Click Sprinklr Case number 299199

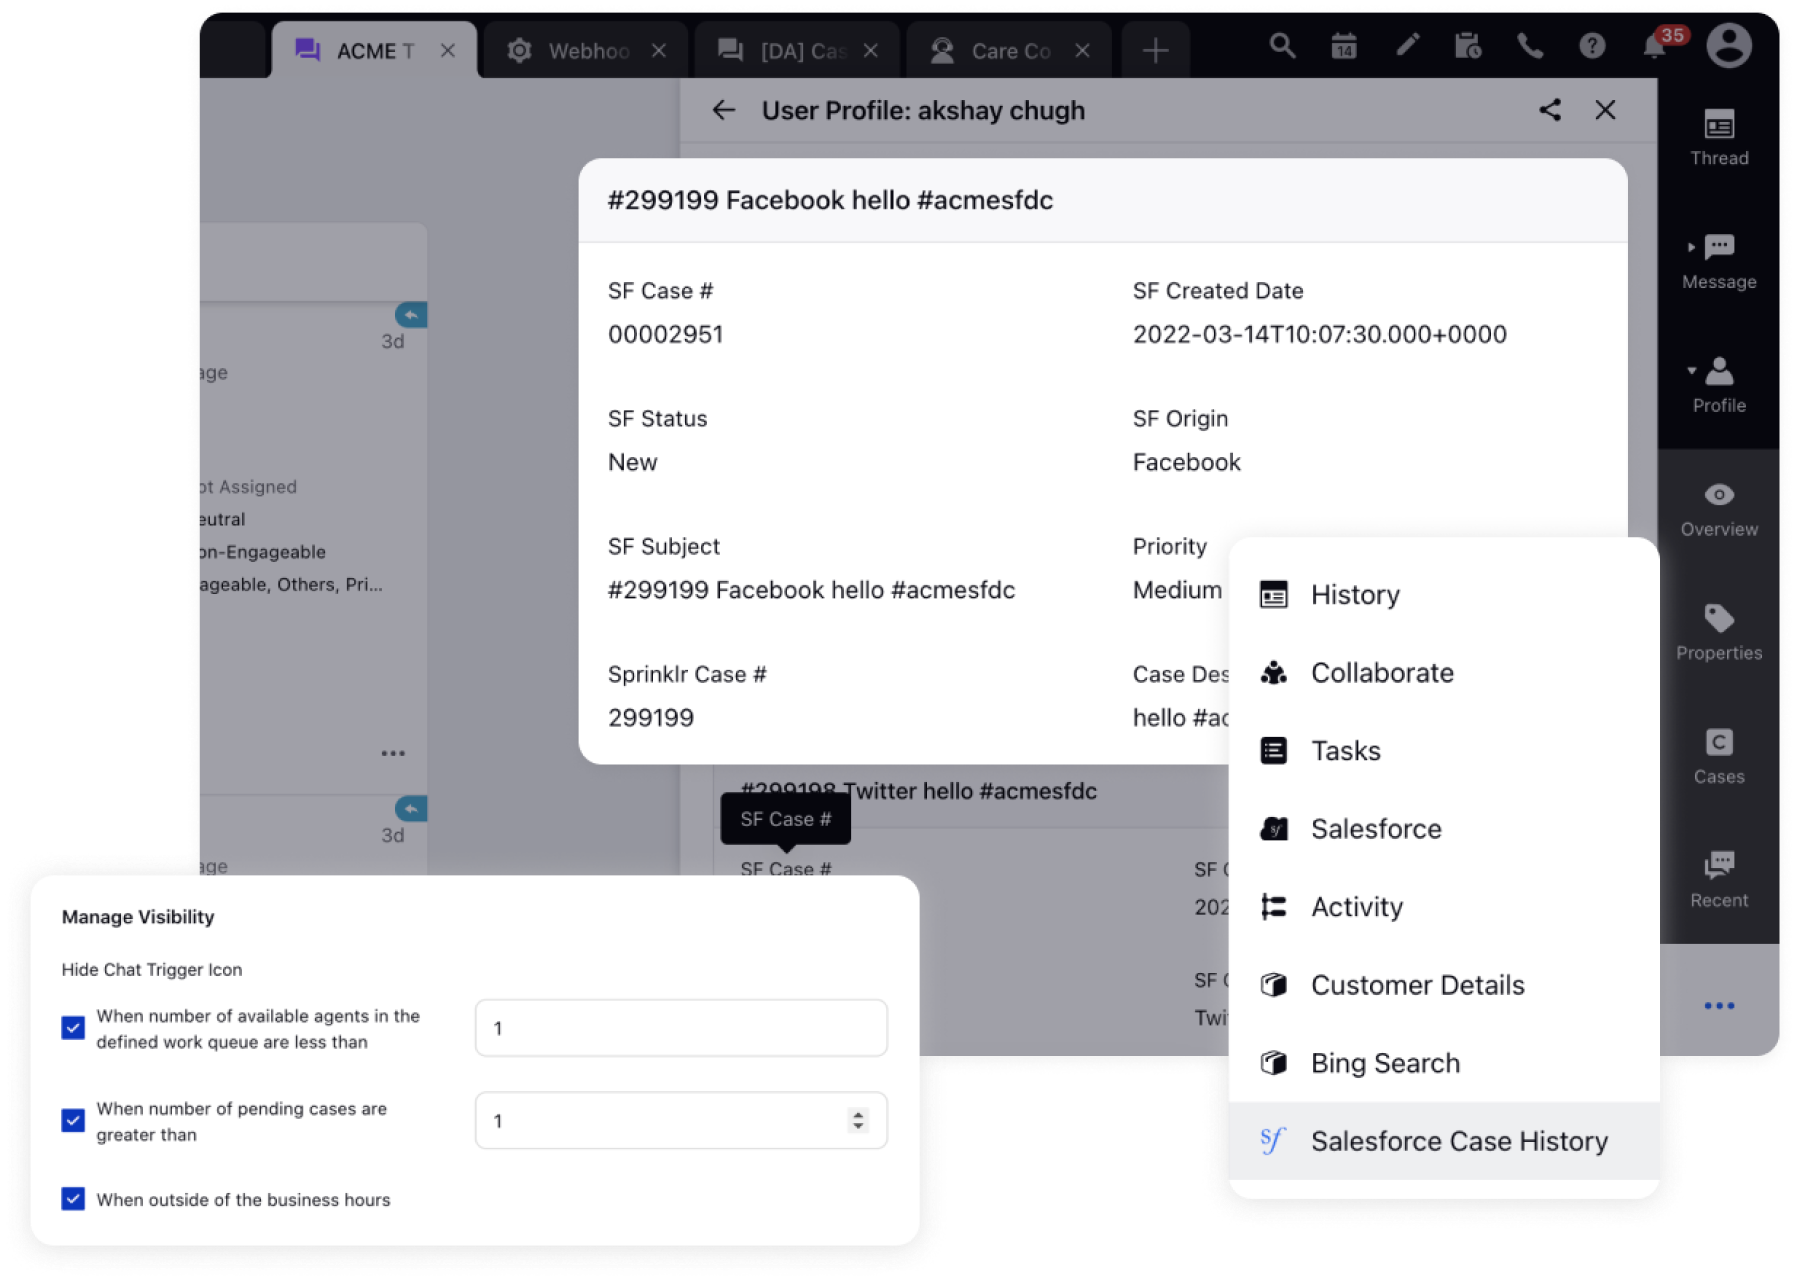pos(651,718)
